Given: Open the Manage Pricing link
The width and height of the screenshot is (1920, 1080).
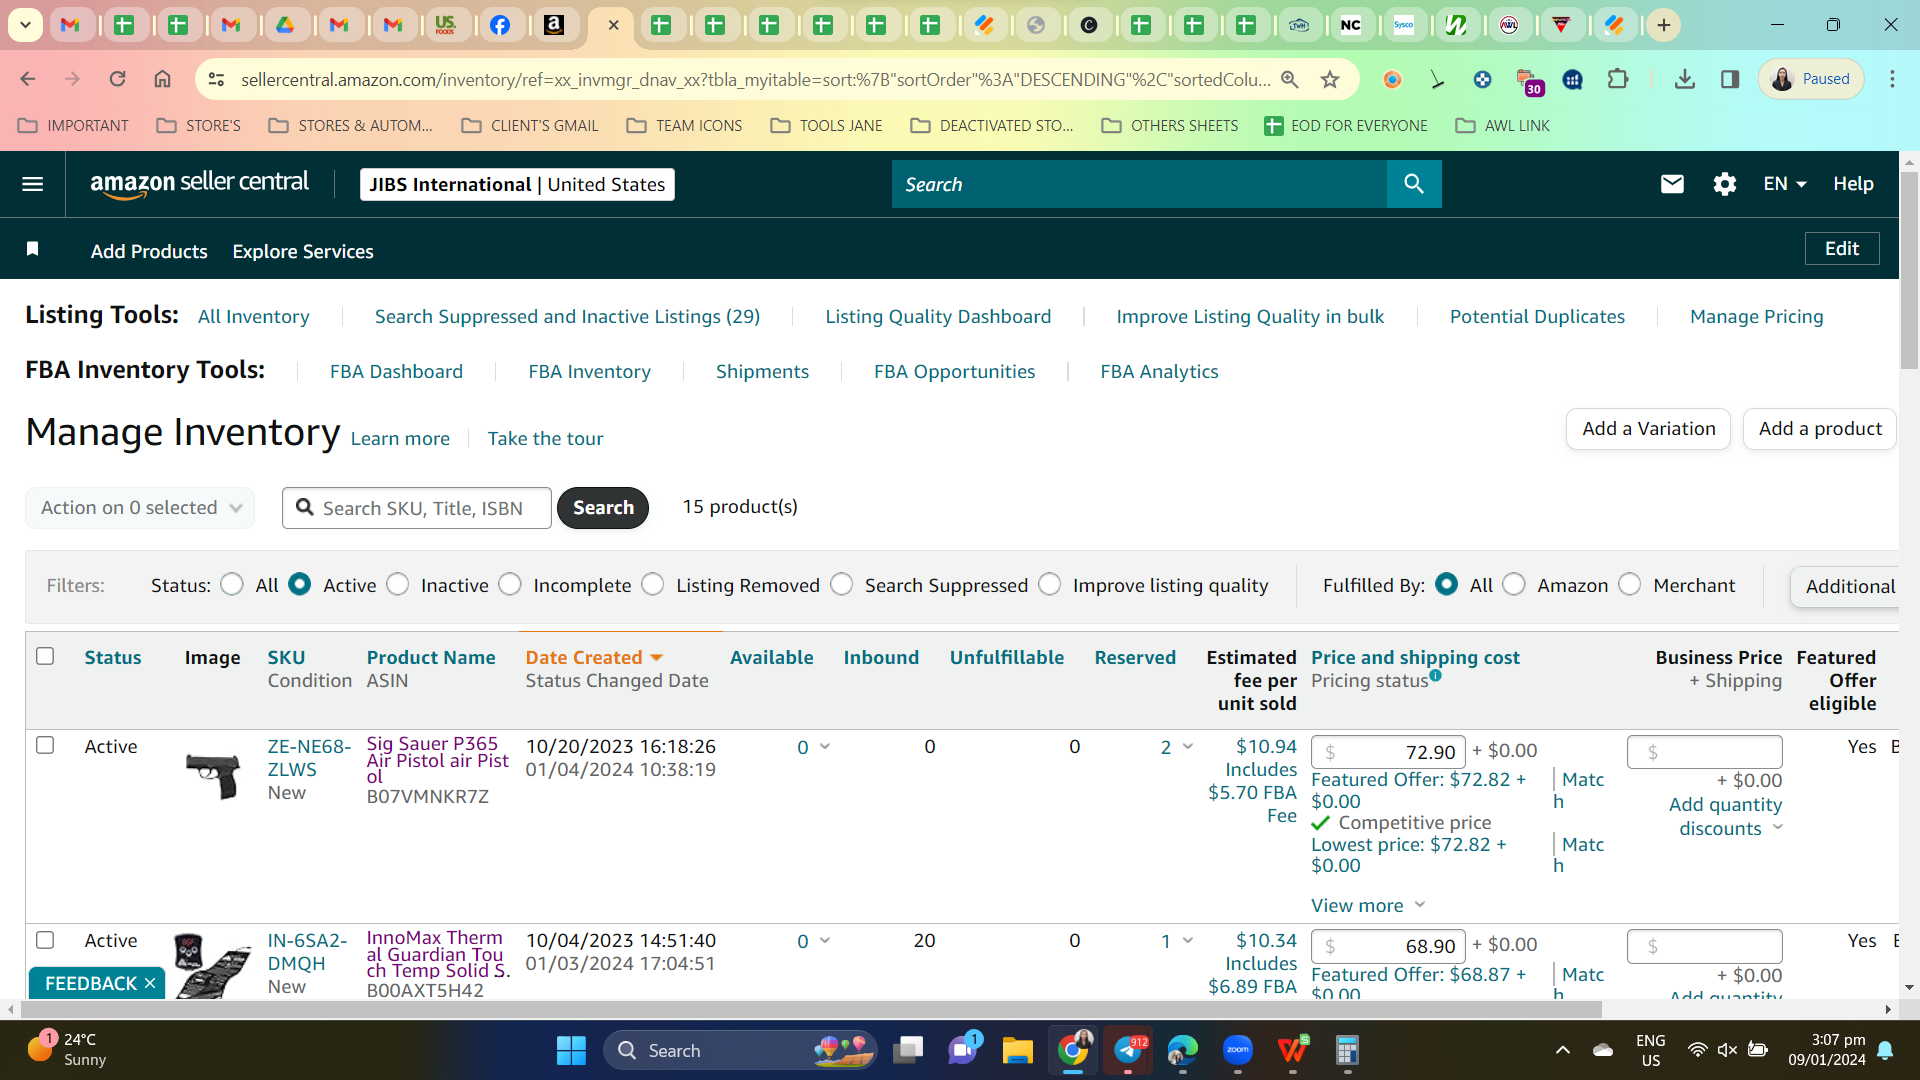Looking at the screenshot, I should click(x=1756, y=316).
